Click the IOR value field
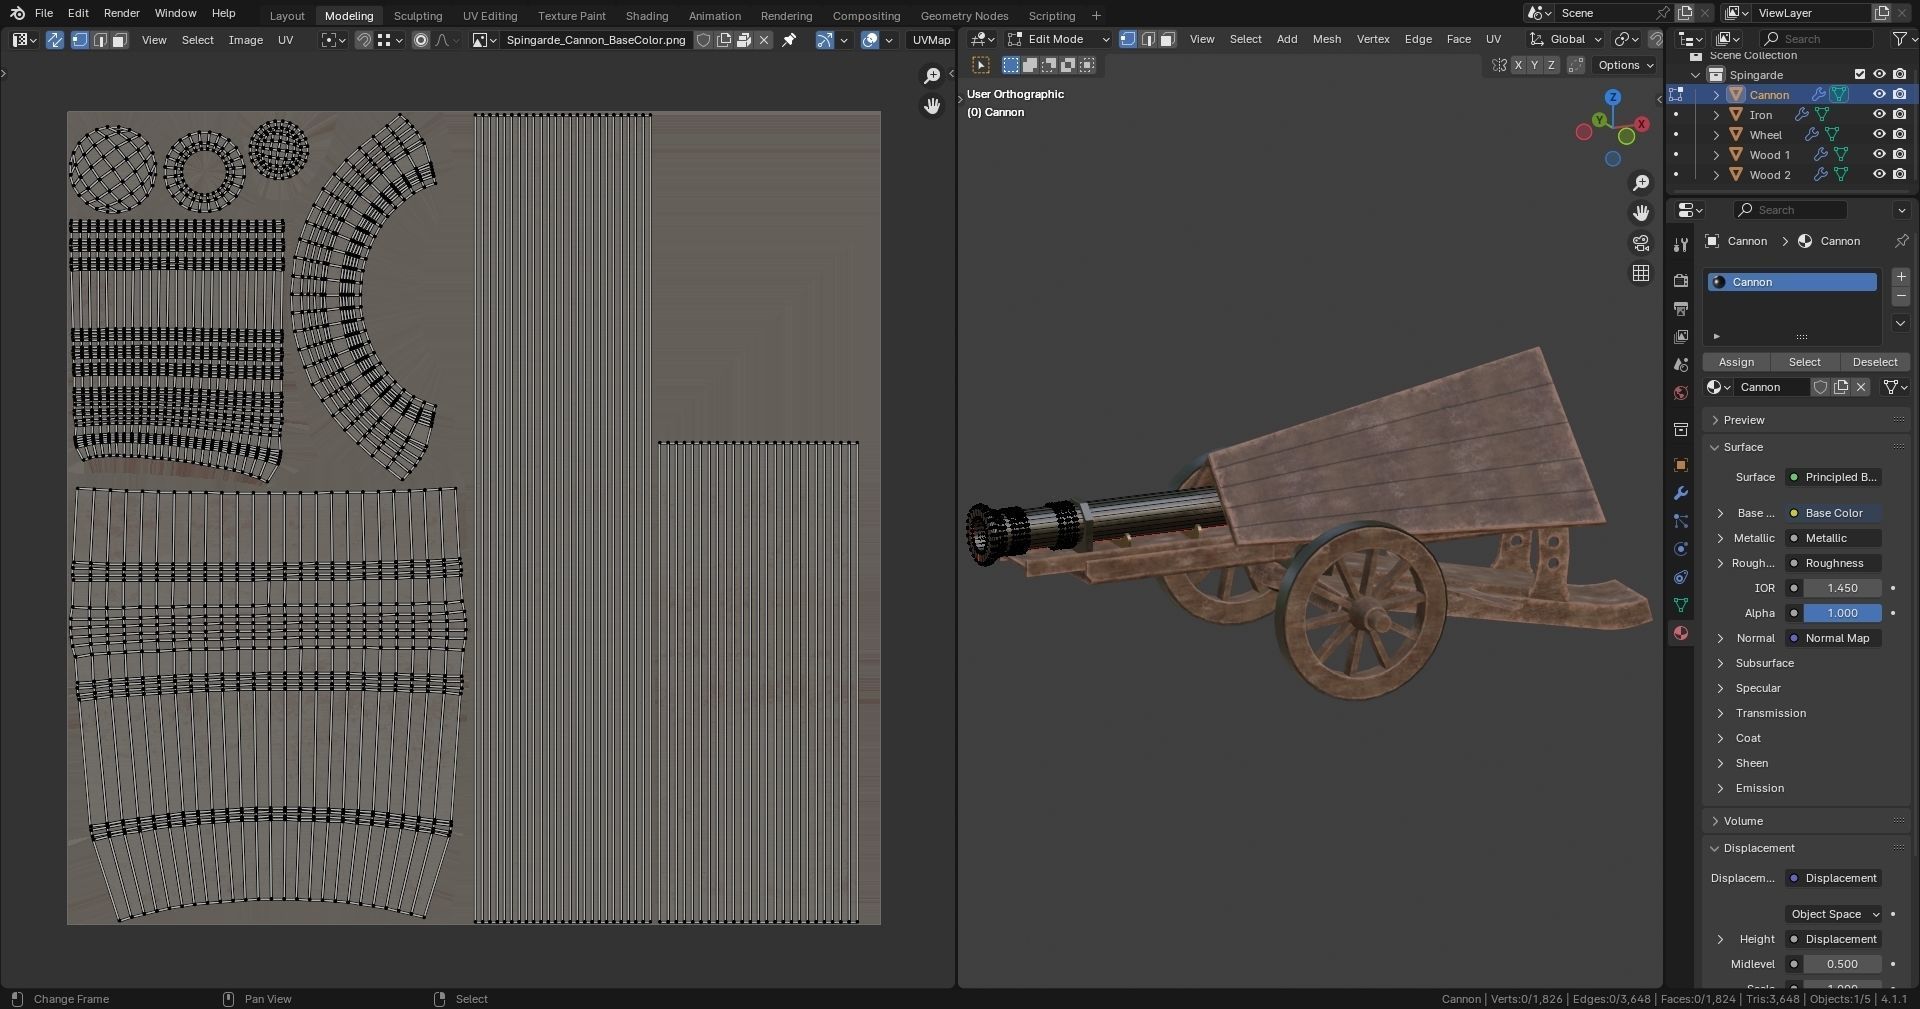This screenshot has width=1920, height=1009. click(1842, 588)
